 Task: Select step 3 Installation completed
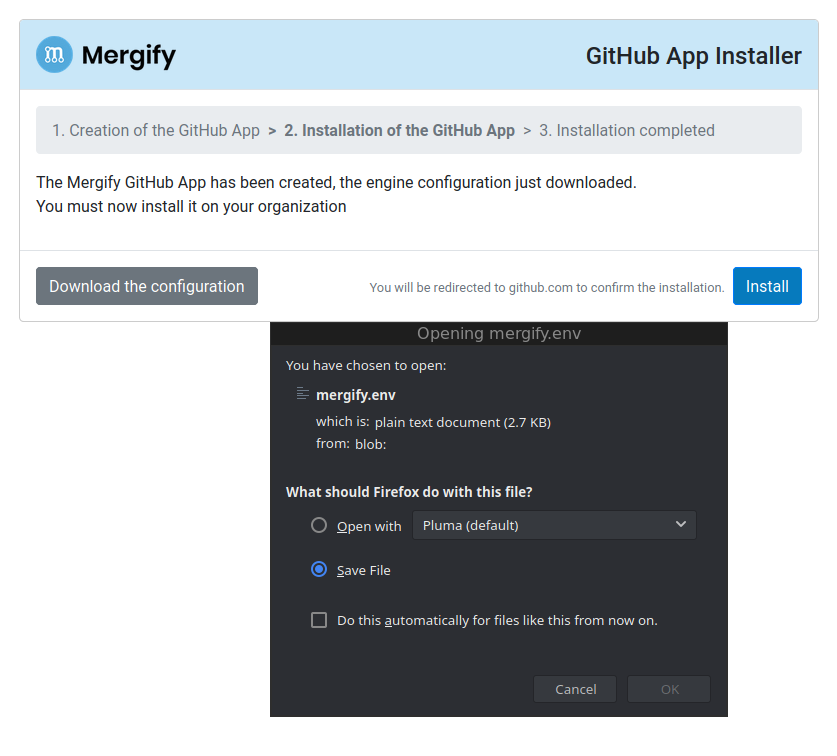coord(627,130)
